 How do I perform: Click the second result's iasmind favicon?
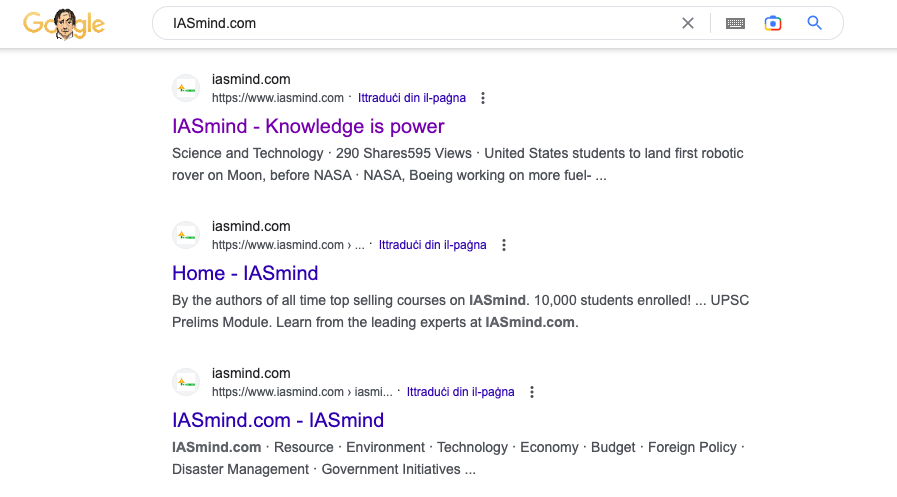click(x=186, y=235)
